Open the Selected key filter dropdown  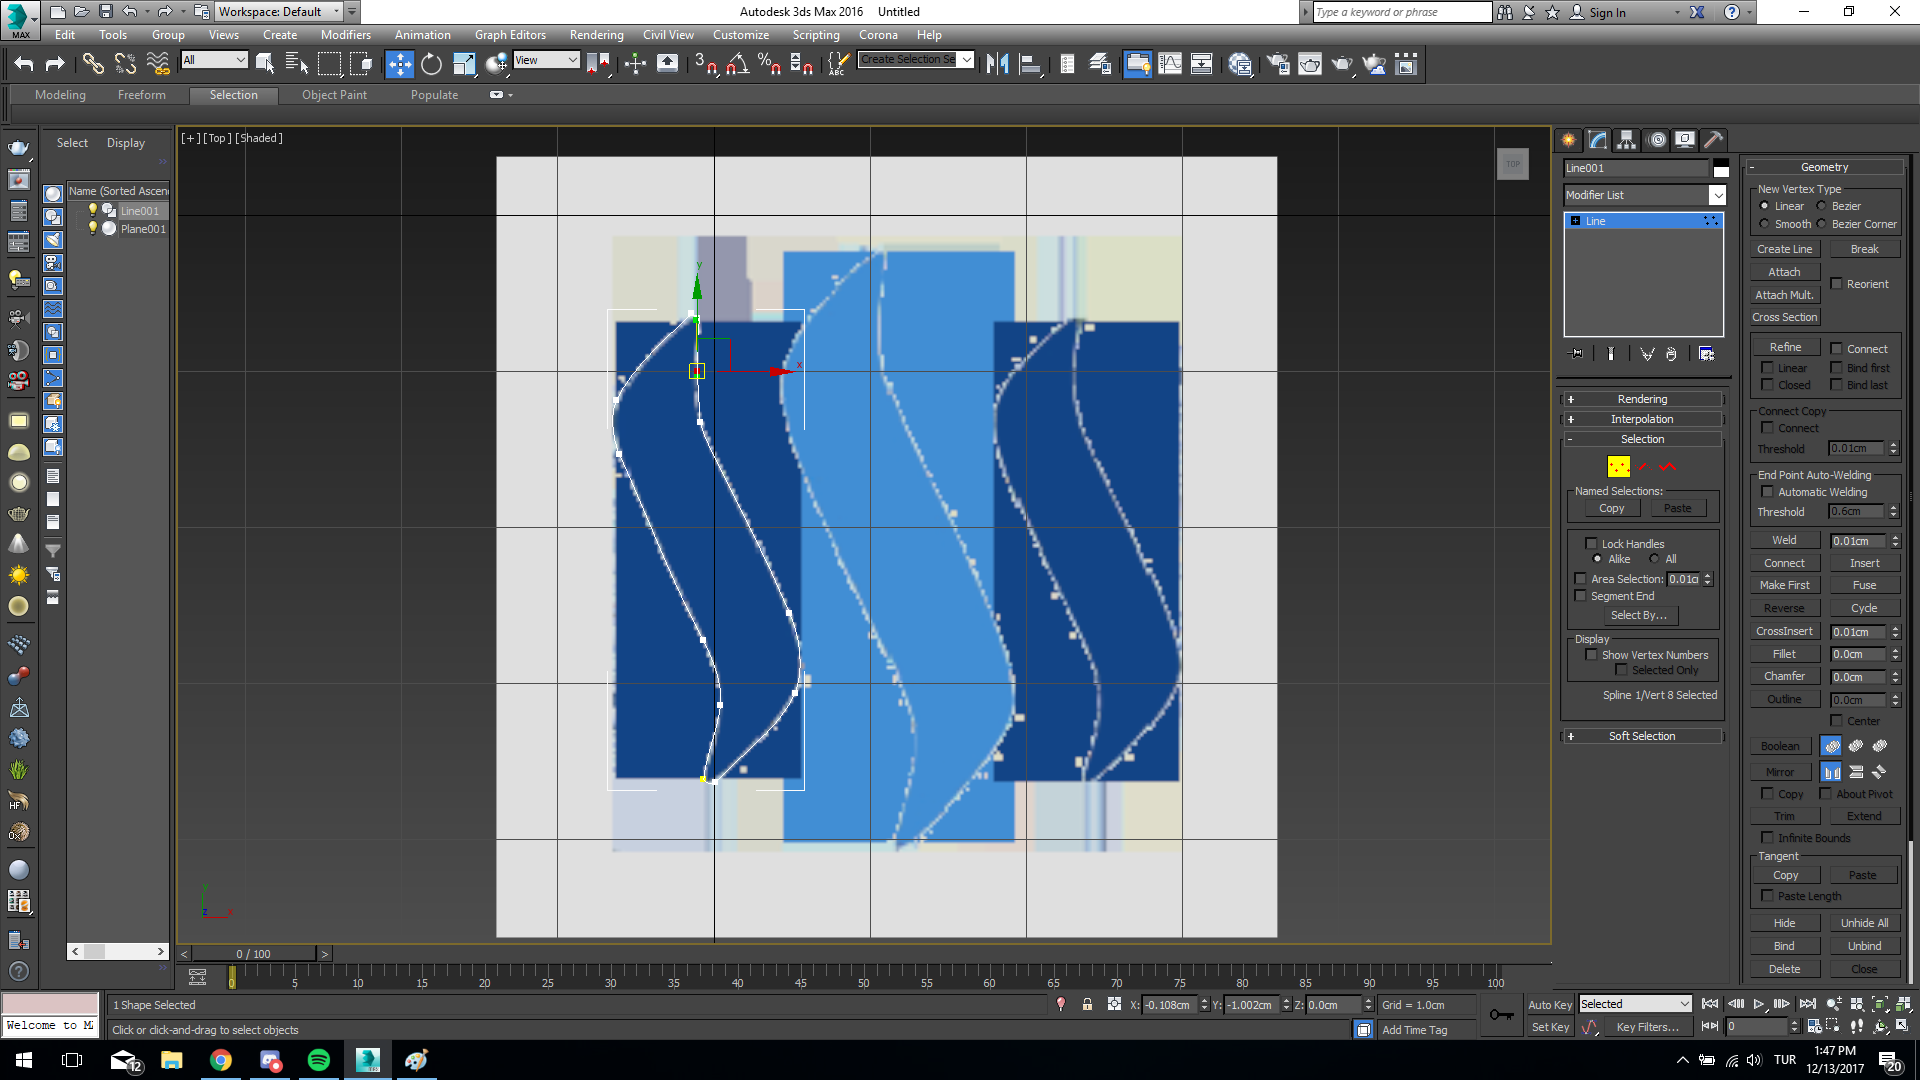click(1635, 1004)
